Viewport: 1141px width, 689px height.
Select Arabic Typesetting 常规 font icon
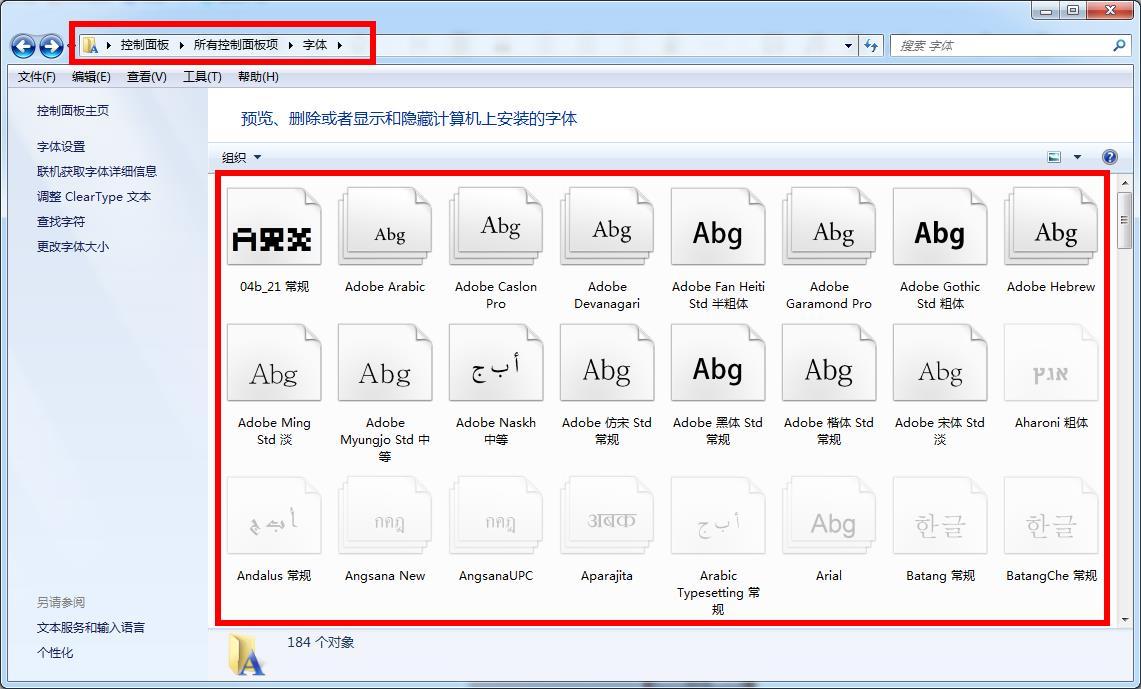pos(718,516)
